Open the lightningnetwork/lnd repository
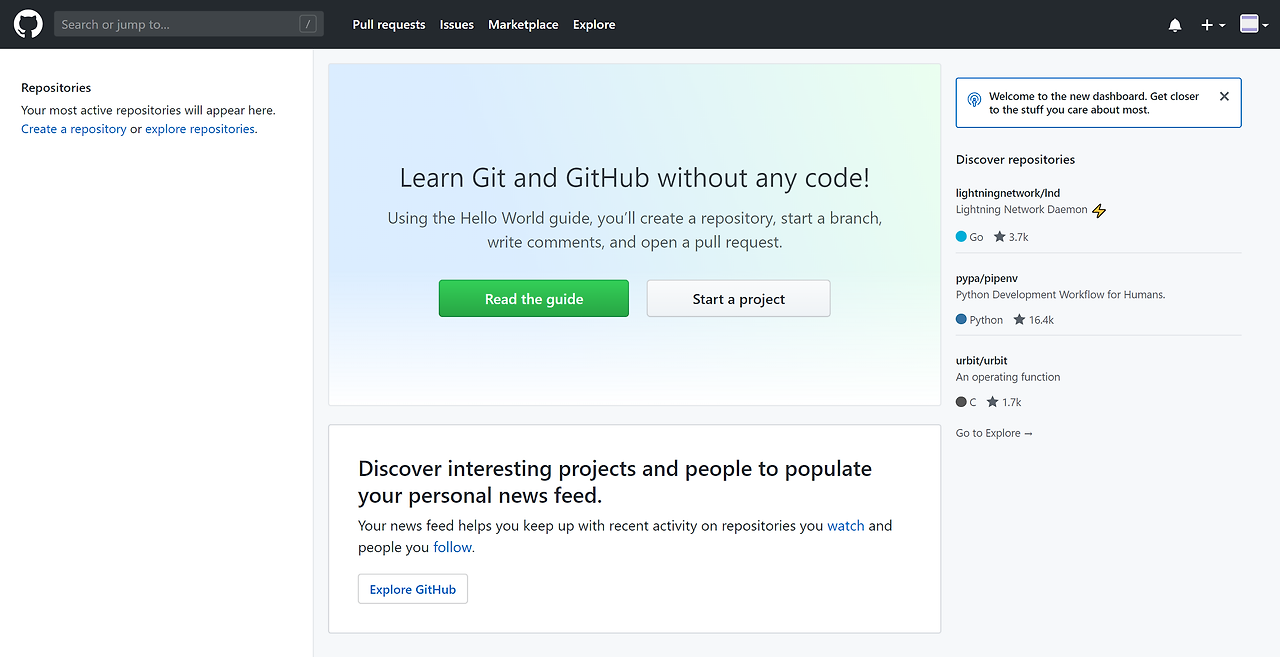Viewport: 1280px width, 657px height. click(1008, 193)
